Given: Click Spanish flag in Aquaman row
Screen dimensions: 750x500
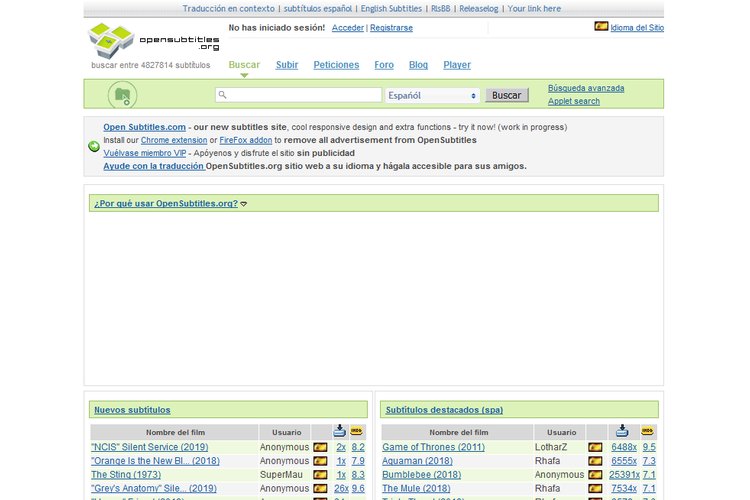Looking at the screenshot, I should pos(595,461).
